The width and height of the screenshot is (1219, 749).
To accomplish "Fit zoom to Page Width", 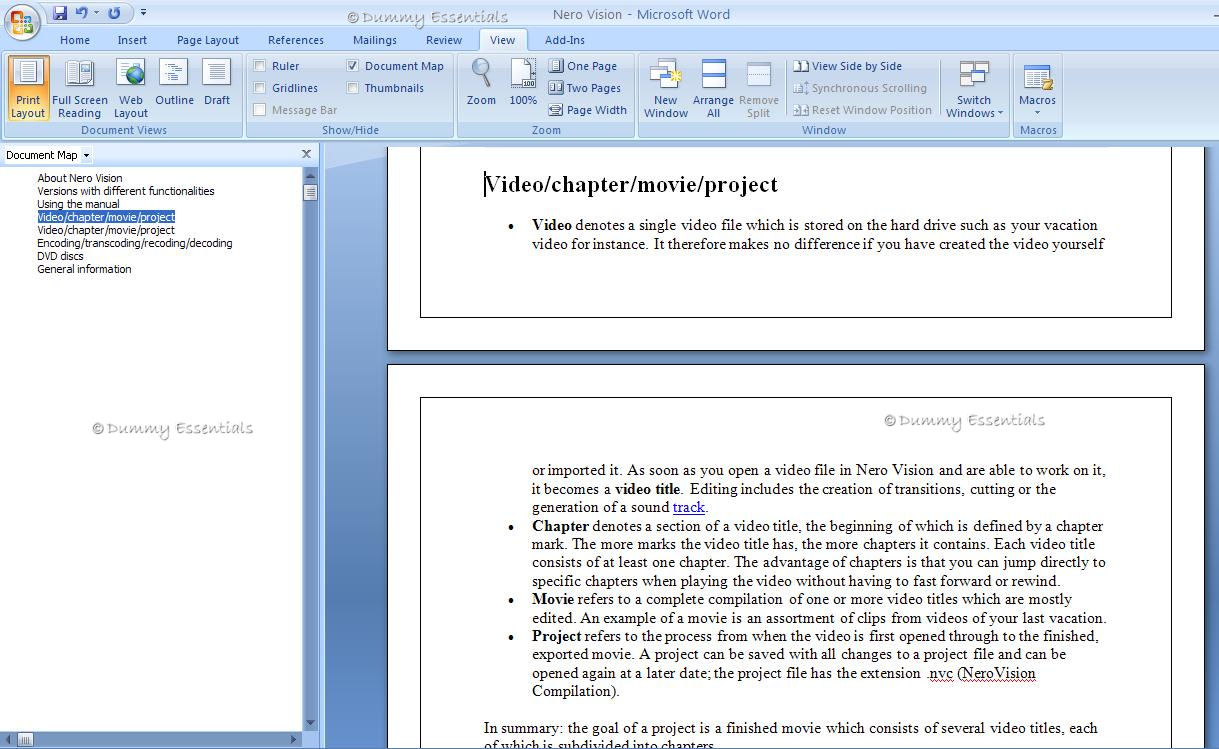I will (588, 110).
